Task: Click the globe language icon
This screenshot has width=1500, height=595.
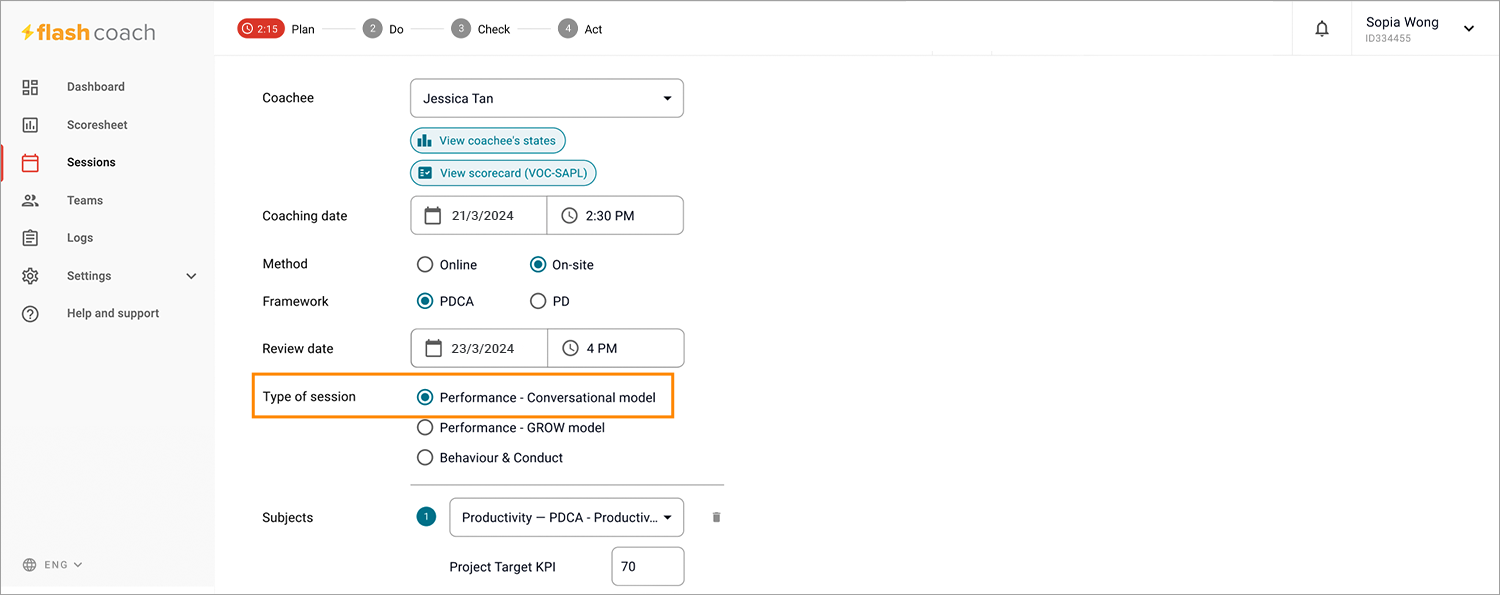Action: tap(29, 565)
